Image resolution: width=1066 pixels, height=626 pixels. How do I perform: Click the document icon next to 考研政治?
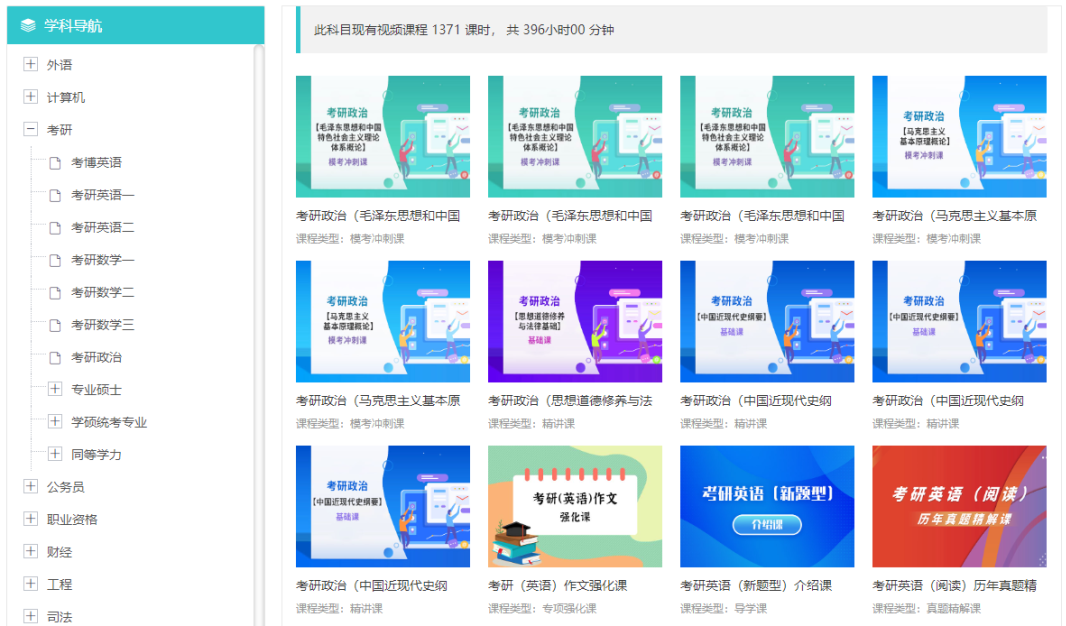(56, 357)
